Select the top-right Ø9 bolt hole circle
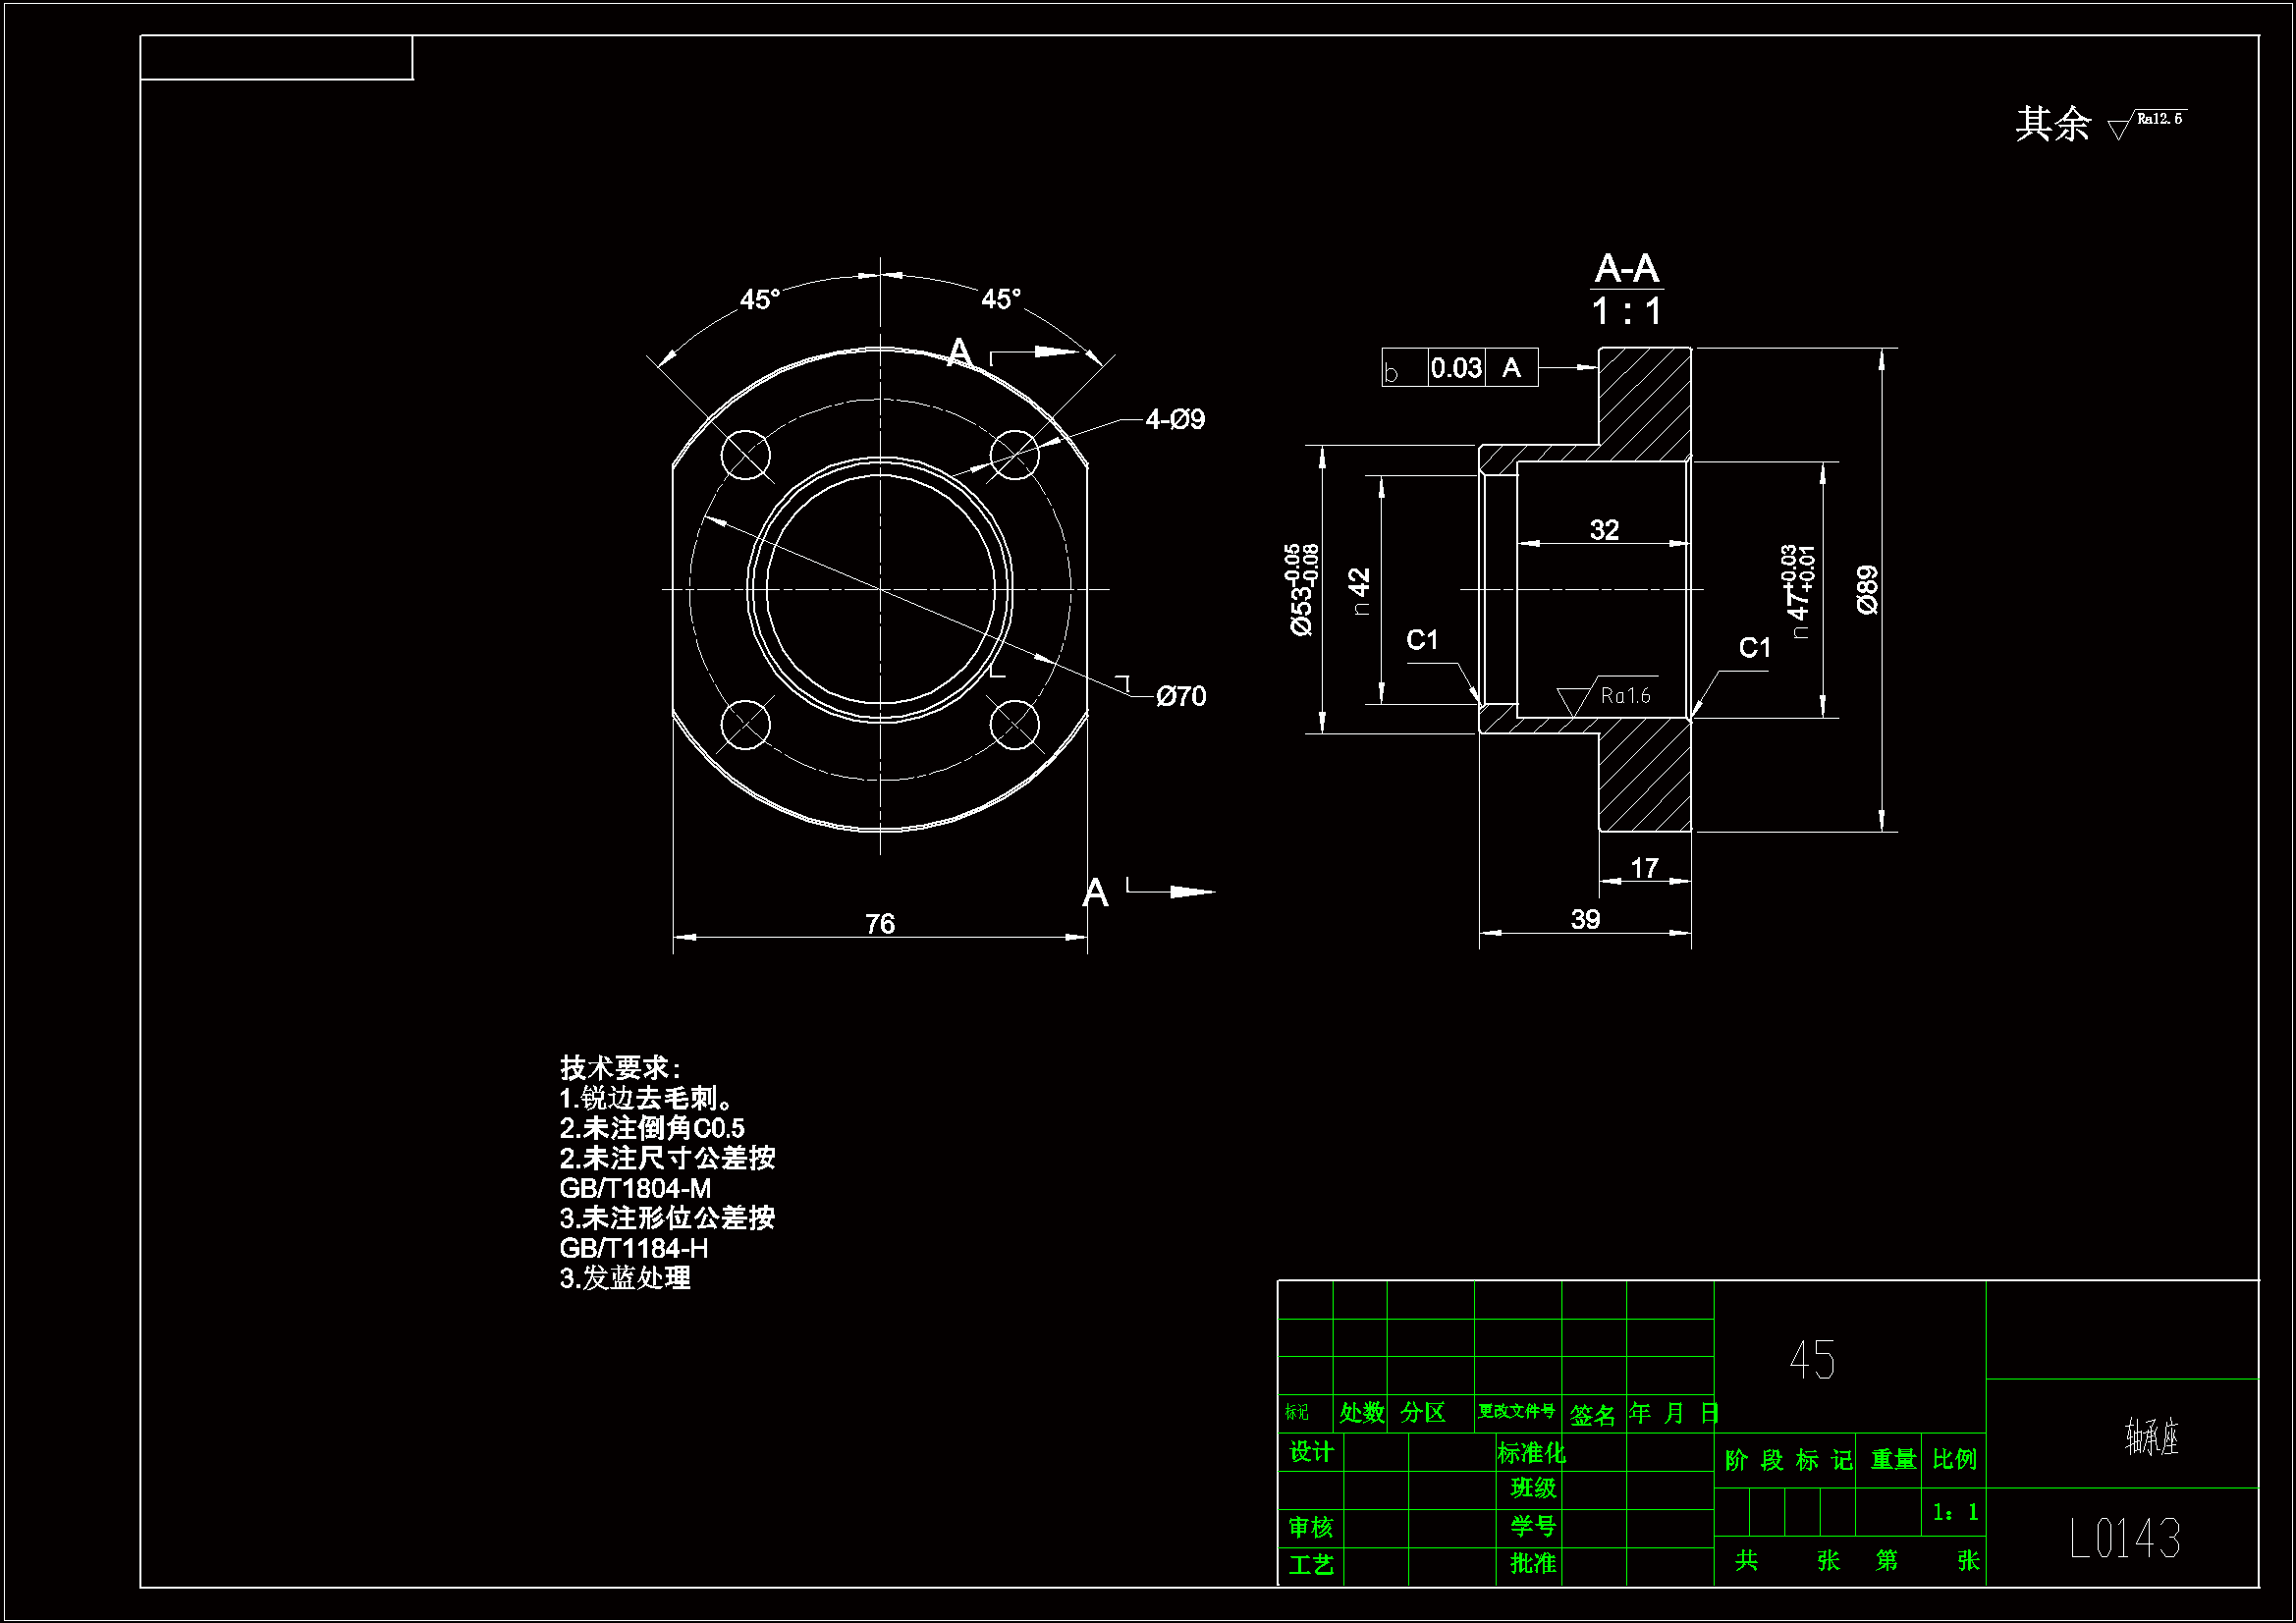This screenshot has width=2296, height=1623. coord(1014,455)
